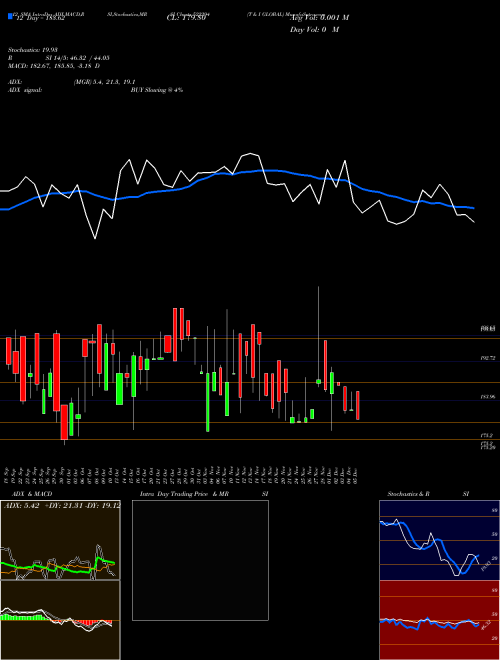Click the blue Stochastics chart panel
The image size is (500, 660).
coord(439,540)
